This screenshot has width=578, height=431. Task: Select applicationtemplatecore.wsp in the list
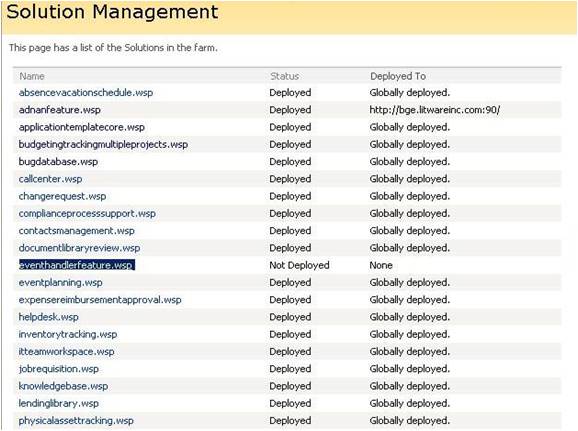[x=82, y=127]
